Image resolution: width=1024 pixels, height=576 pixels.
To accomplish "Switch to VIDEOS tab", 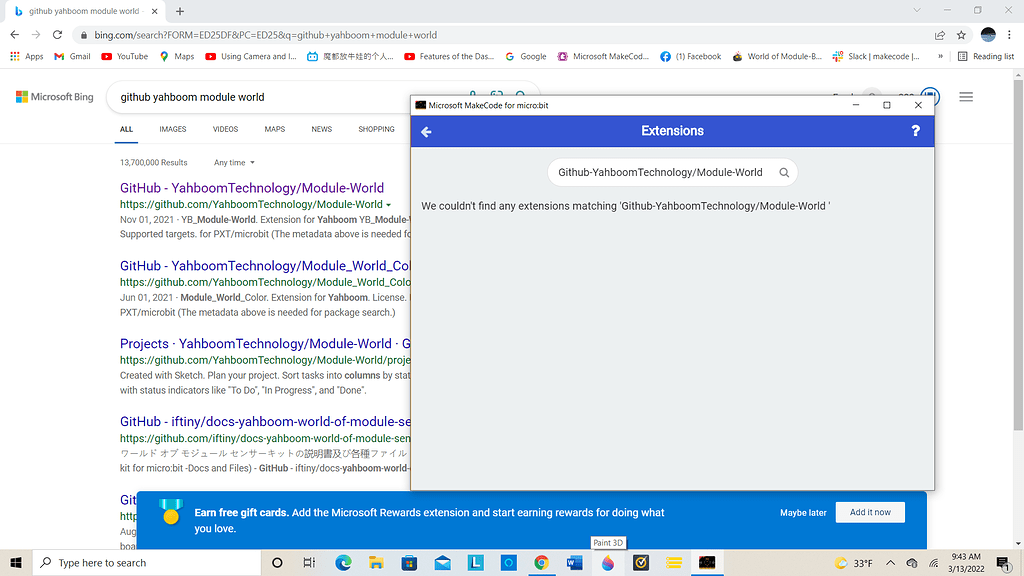I will click(225, 129).
